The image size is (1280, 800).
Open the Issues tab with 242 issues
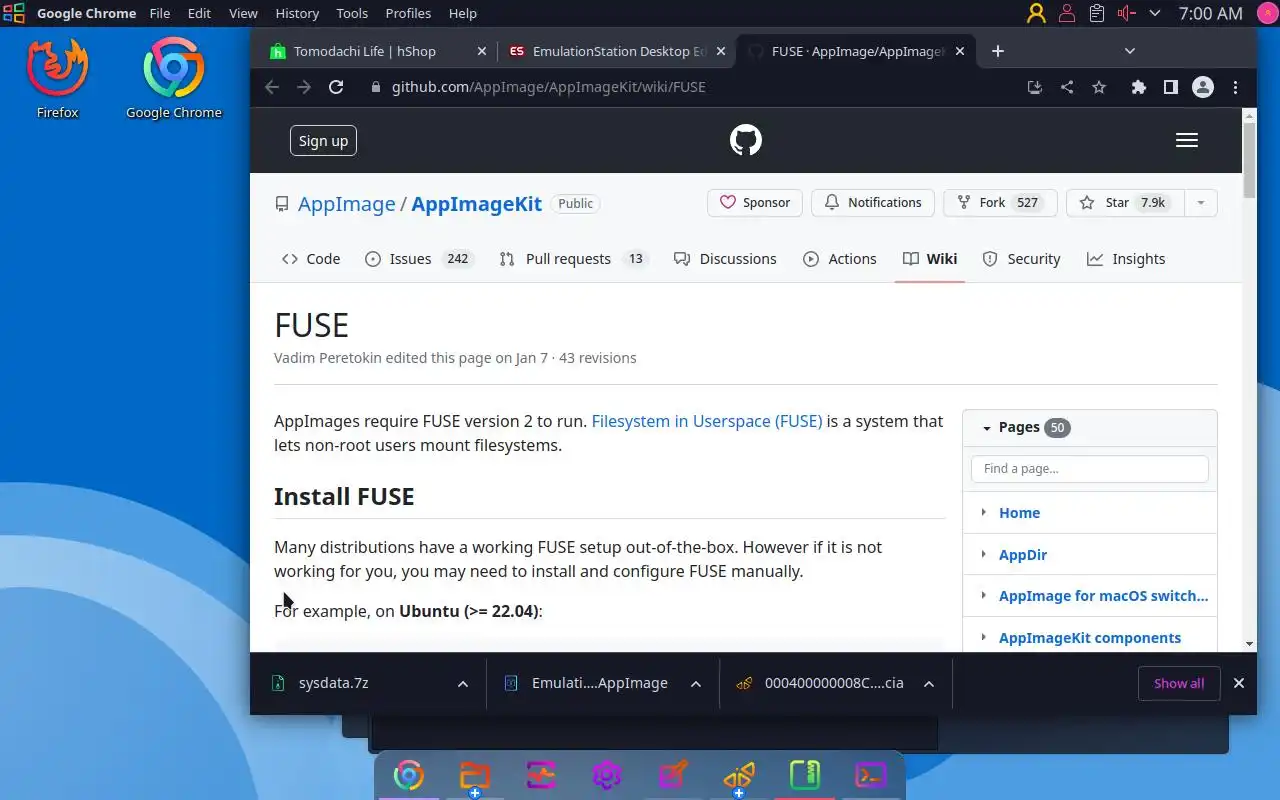(x=418, y=259)
